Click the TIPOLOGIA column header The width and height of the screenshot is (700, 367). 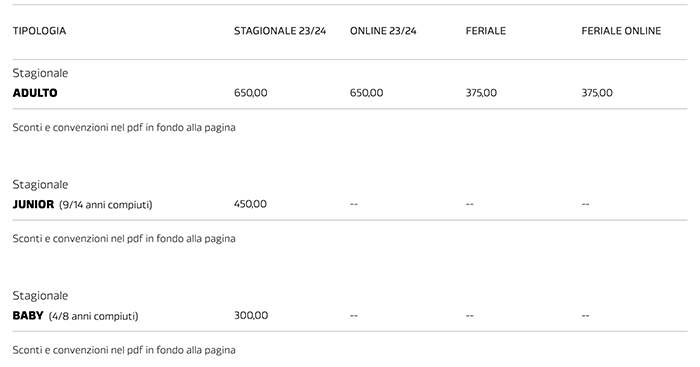point(39,31)
